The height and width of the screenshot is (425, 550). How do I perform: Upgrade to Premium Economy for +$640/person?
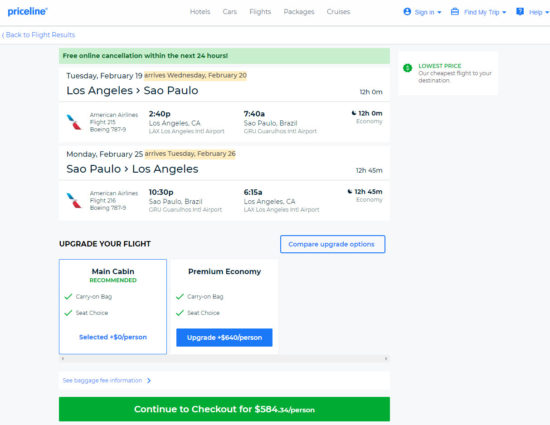click(x=224, y=337)
